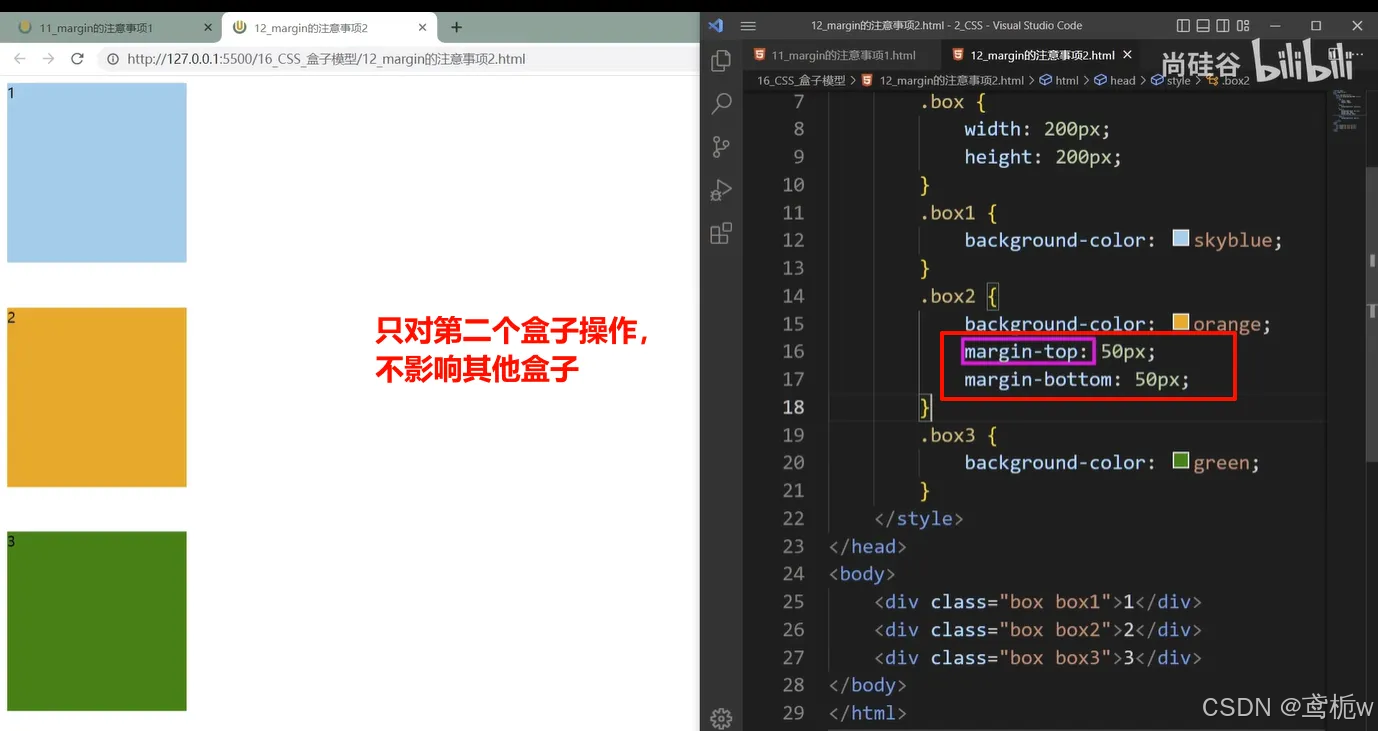Close the 12_margin的注意事项2.html editor tab
Image resolution: width=1378 pixels, height=731 pixels.
tap(1128, 55)
